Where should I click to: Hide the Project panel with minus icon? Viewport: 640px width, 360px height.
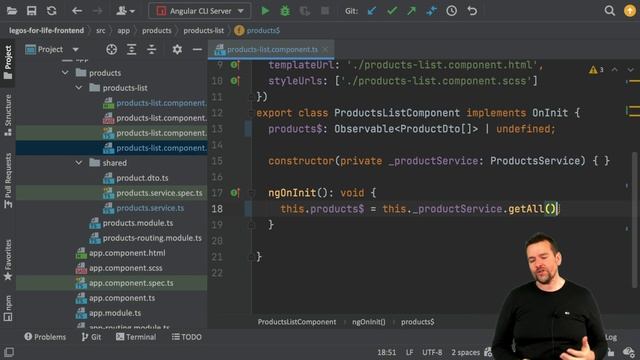(197, 49)
